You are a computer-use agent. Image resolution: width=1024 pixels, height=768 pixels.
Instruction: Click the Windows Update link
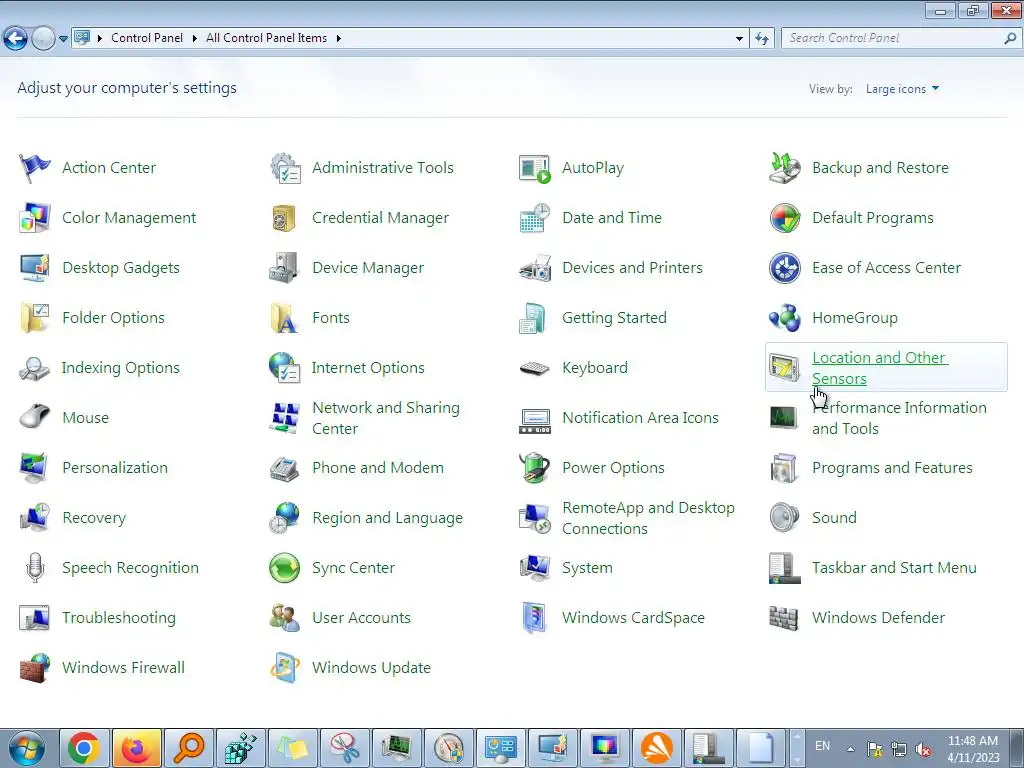tap(372, 667)
